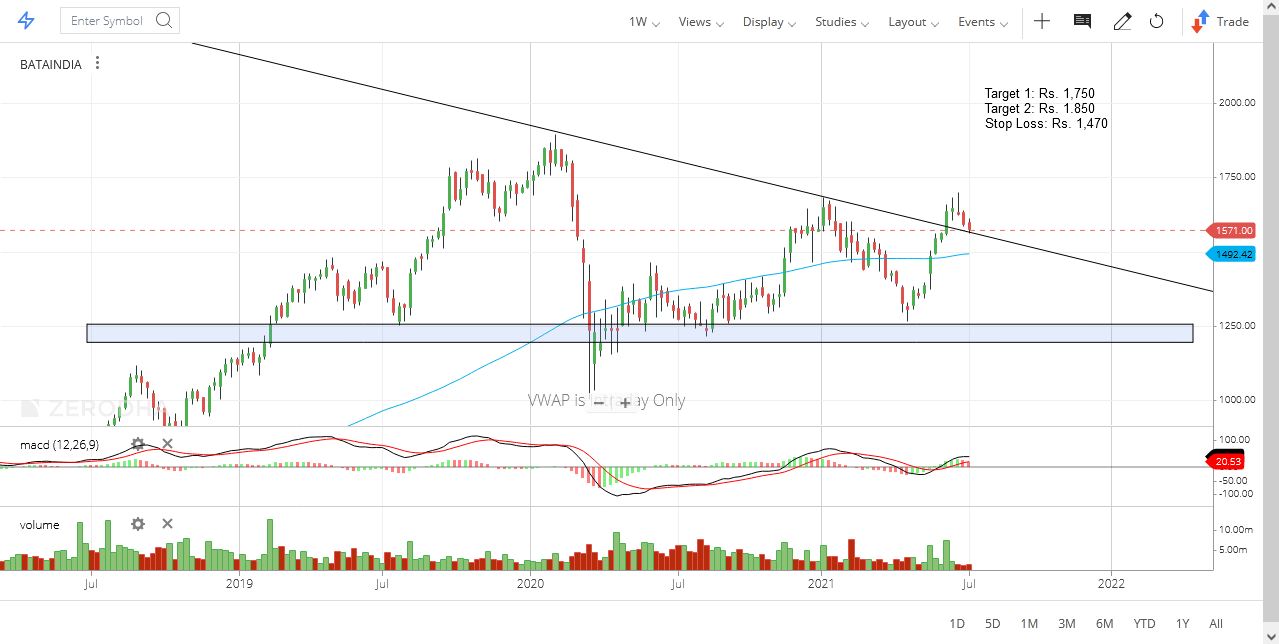The image size is (1279, 644).
Task: Select the 5D range
Action: tap(992, 624)
